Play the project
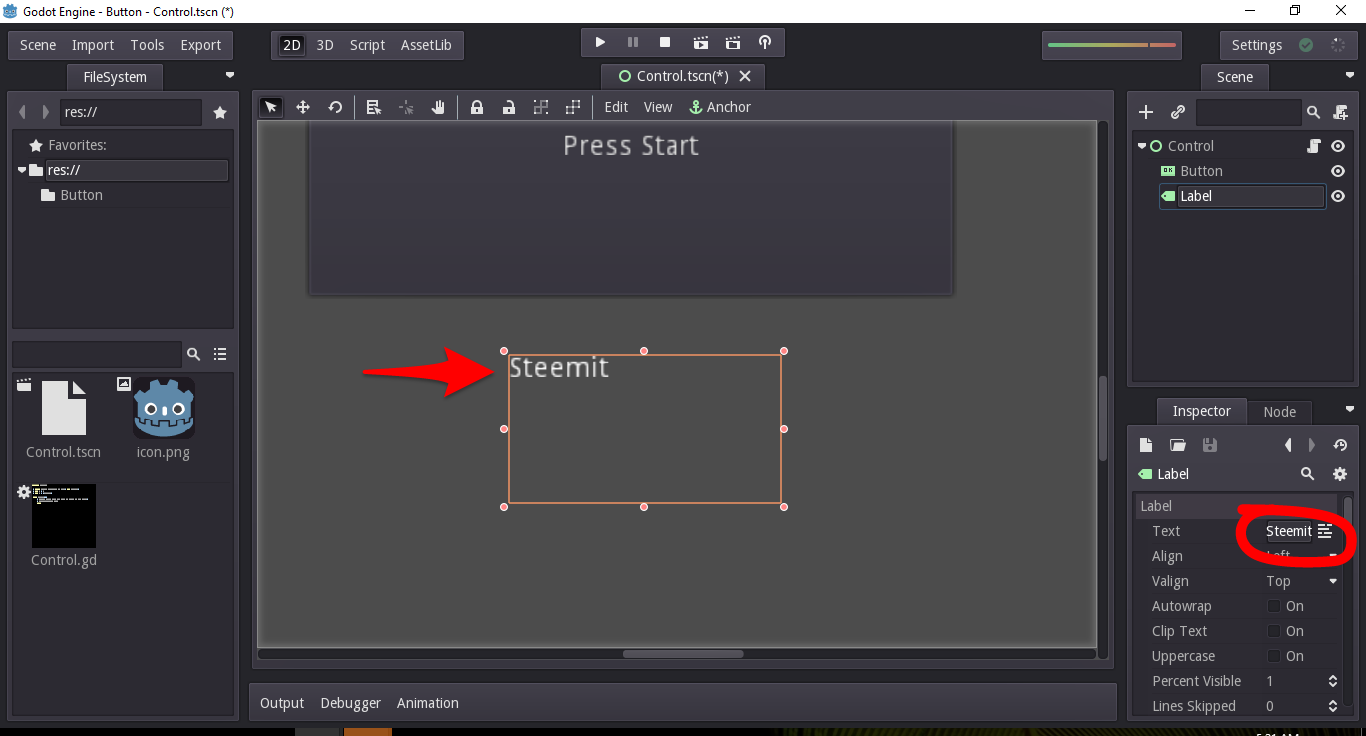Viewport: 1366px width, 736px height. (600, 43)
